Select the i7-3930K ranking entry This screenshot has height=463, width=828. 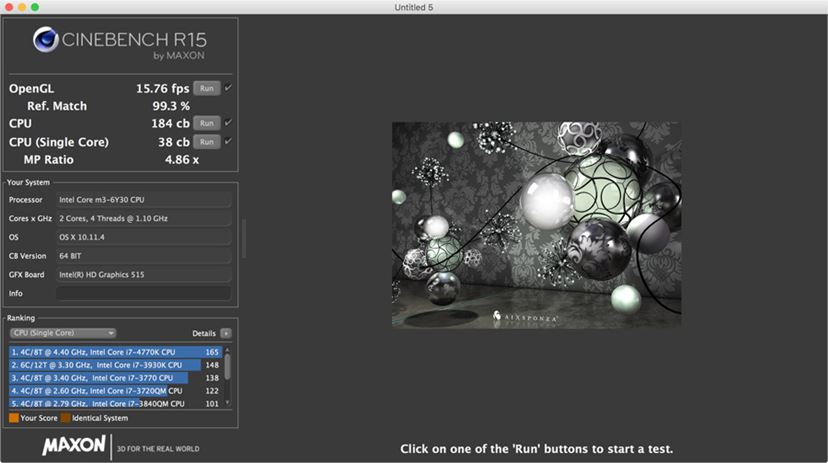click(x=115, y=365)
